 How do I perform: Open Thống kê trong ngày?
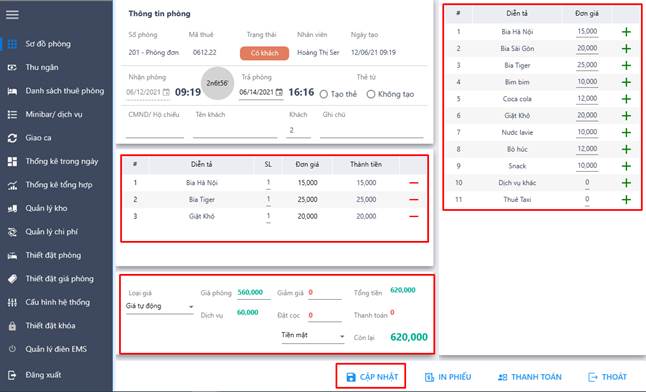(x=62, y=161)
